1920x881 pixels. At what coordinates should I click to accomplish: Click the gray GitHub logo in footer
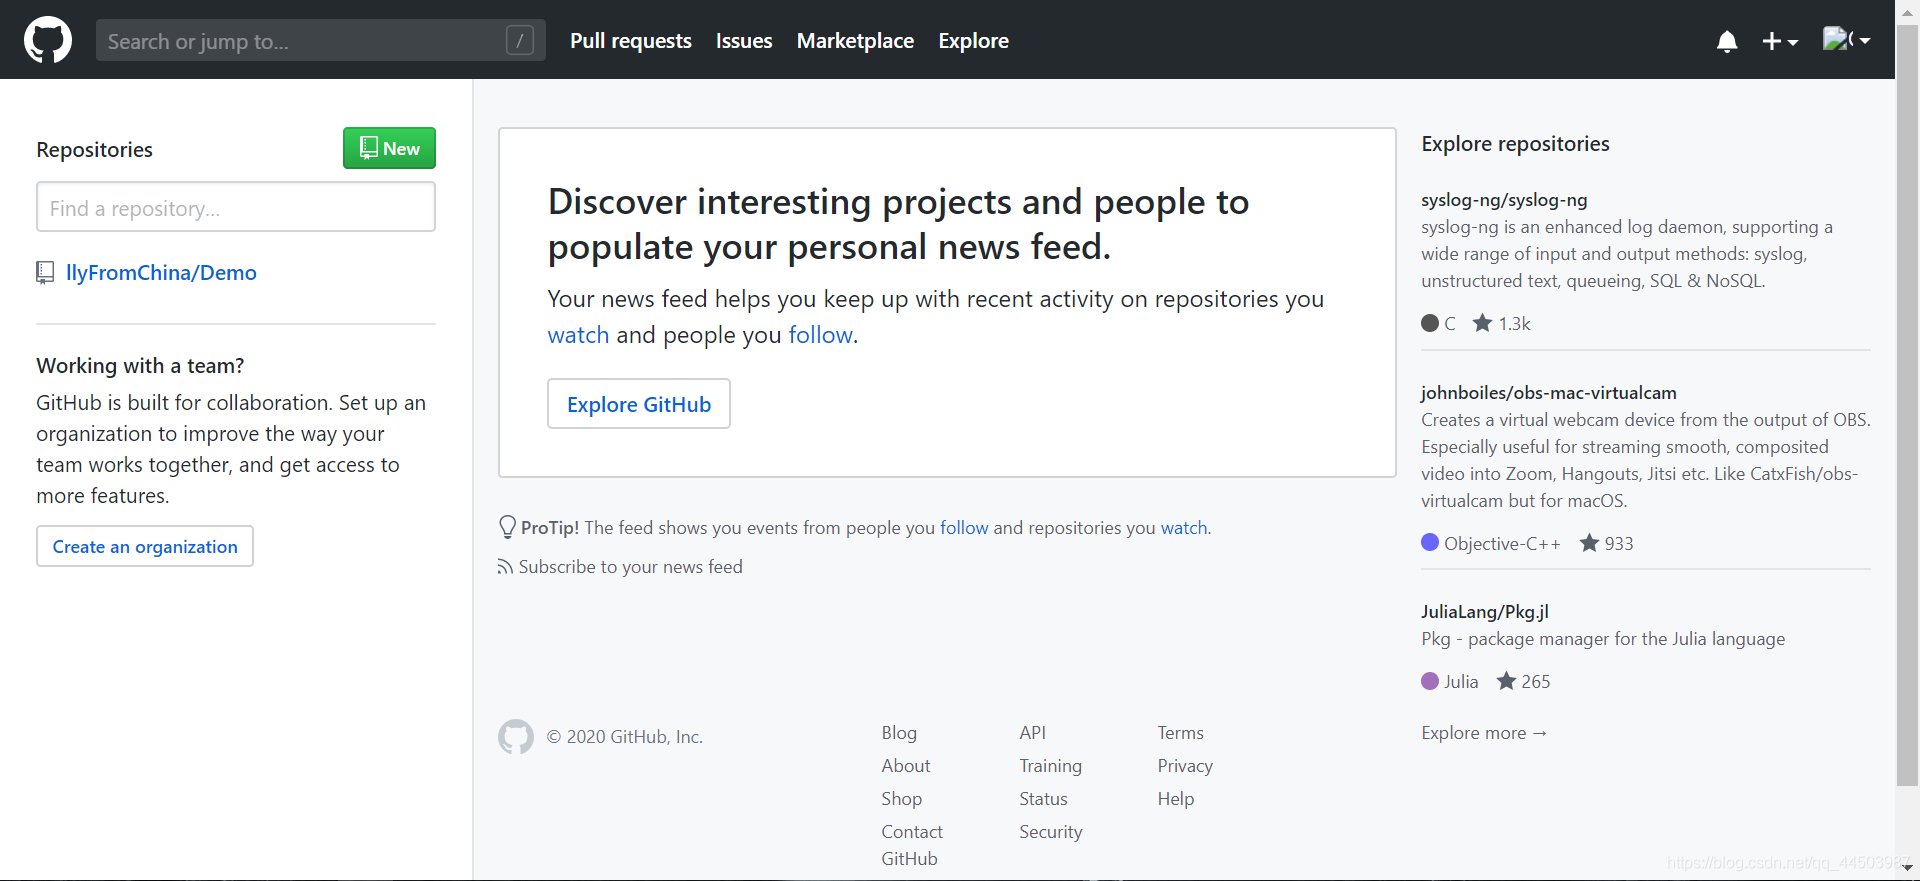point(516,737)
